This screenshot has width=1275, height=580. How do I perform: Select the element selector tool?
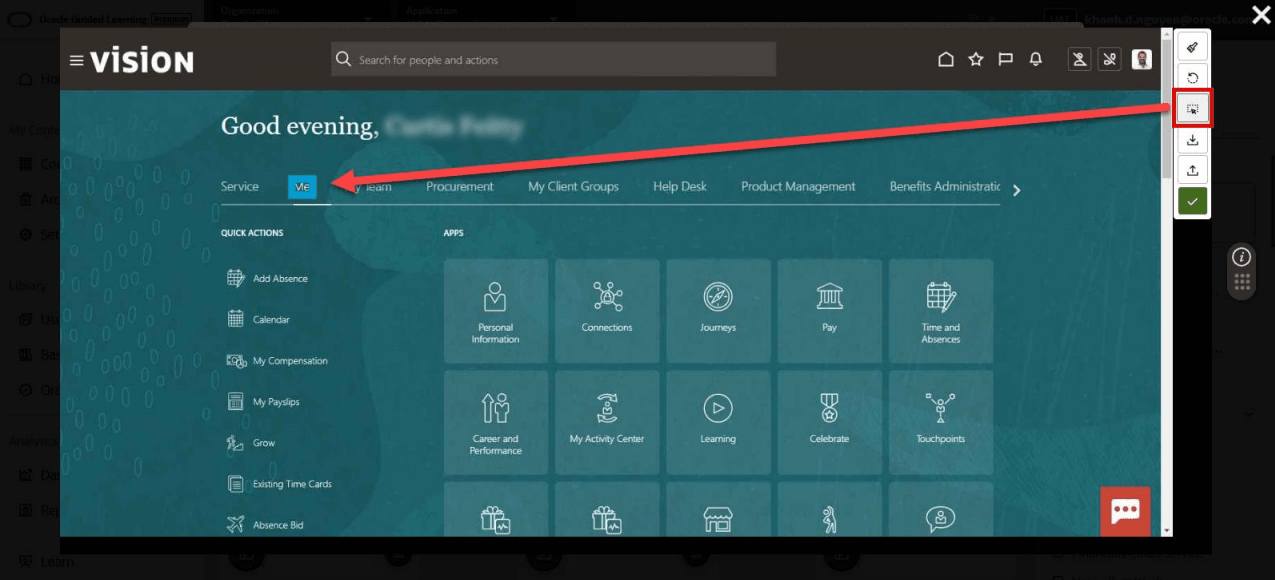point(1192,108)
